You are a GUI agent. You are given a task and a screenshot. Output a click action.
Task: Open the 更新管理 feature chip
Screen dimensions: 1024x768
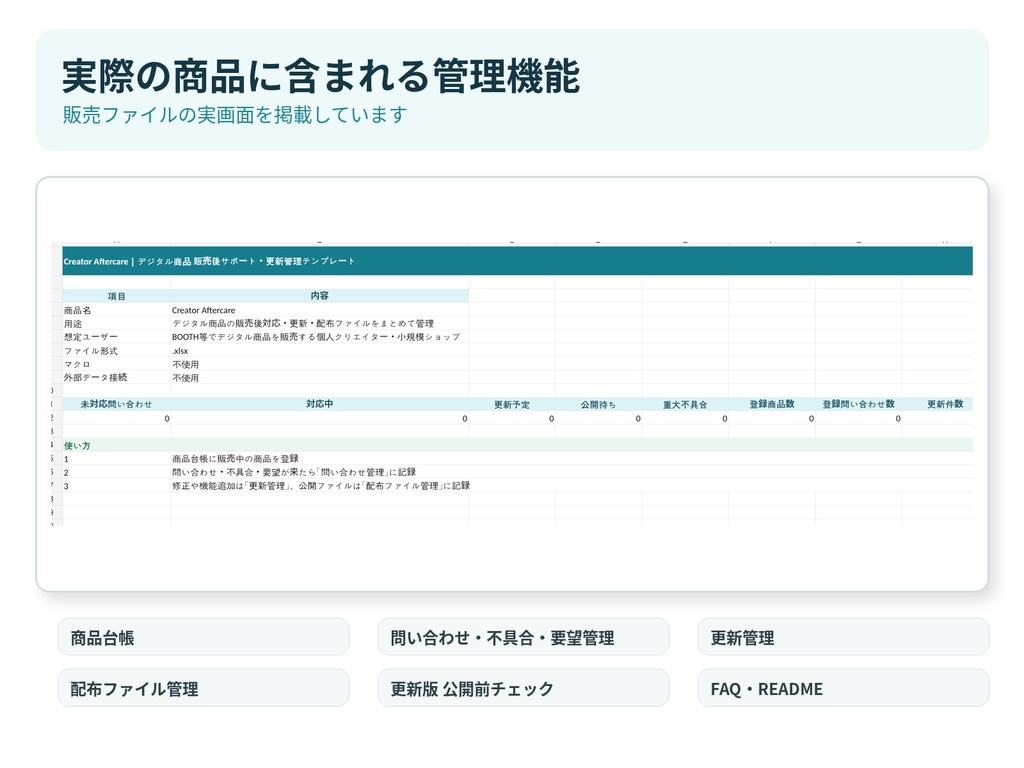(x=843, y=637)
